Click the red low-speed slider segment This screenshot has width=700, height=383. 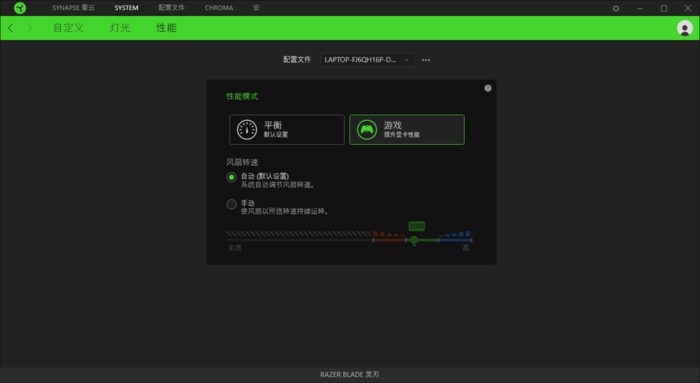(389, 240)
